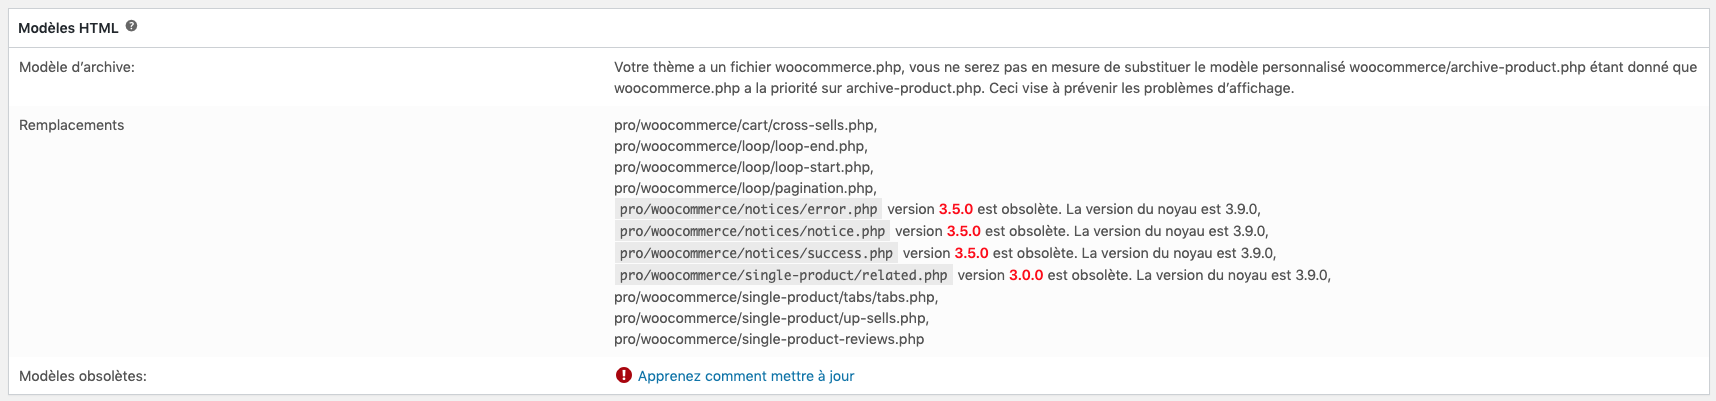Viewport: 1716px width, 401px height.
Task: Click the red 3.5.0 version next to success.php
Action: pos(971,253)
